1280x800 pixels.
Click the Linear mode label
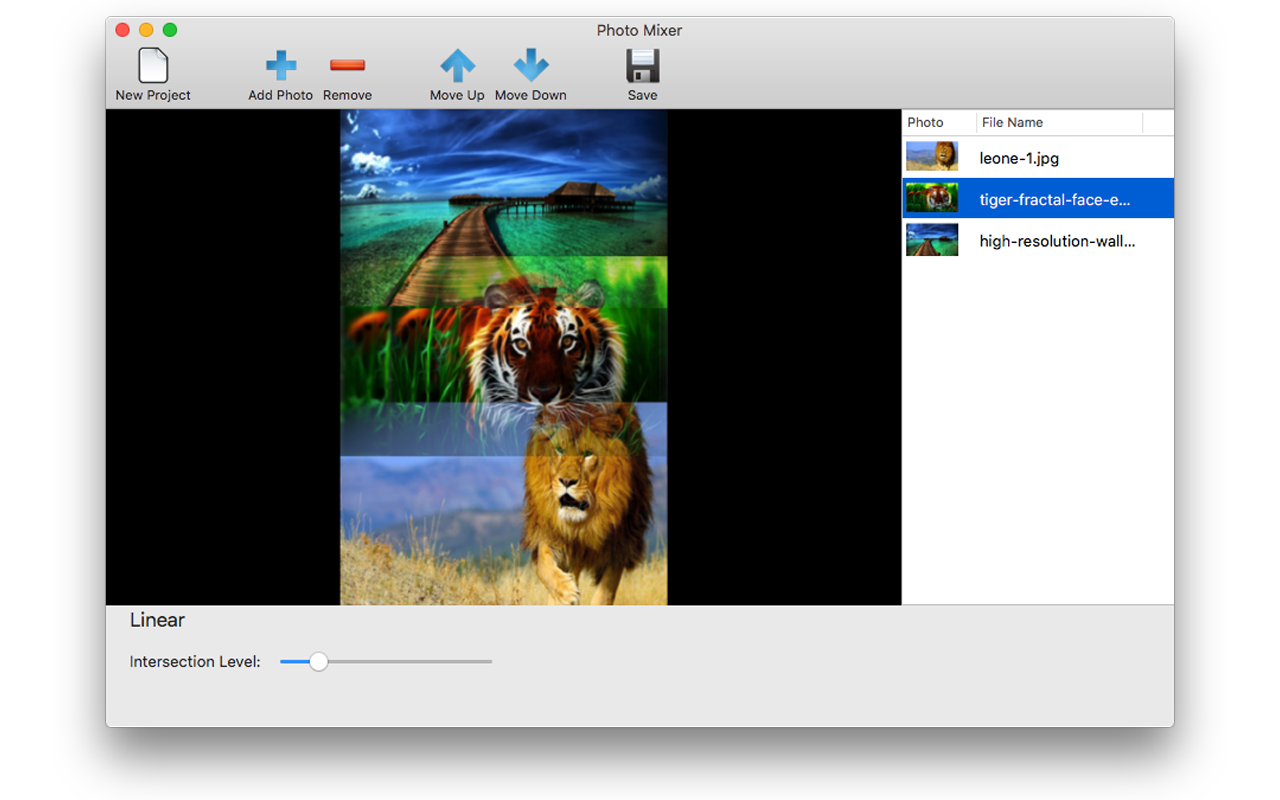[x=157, y=620]
